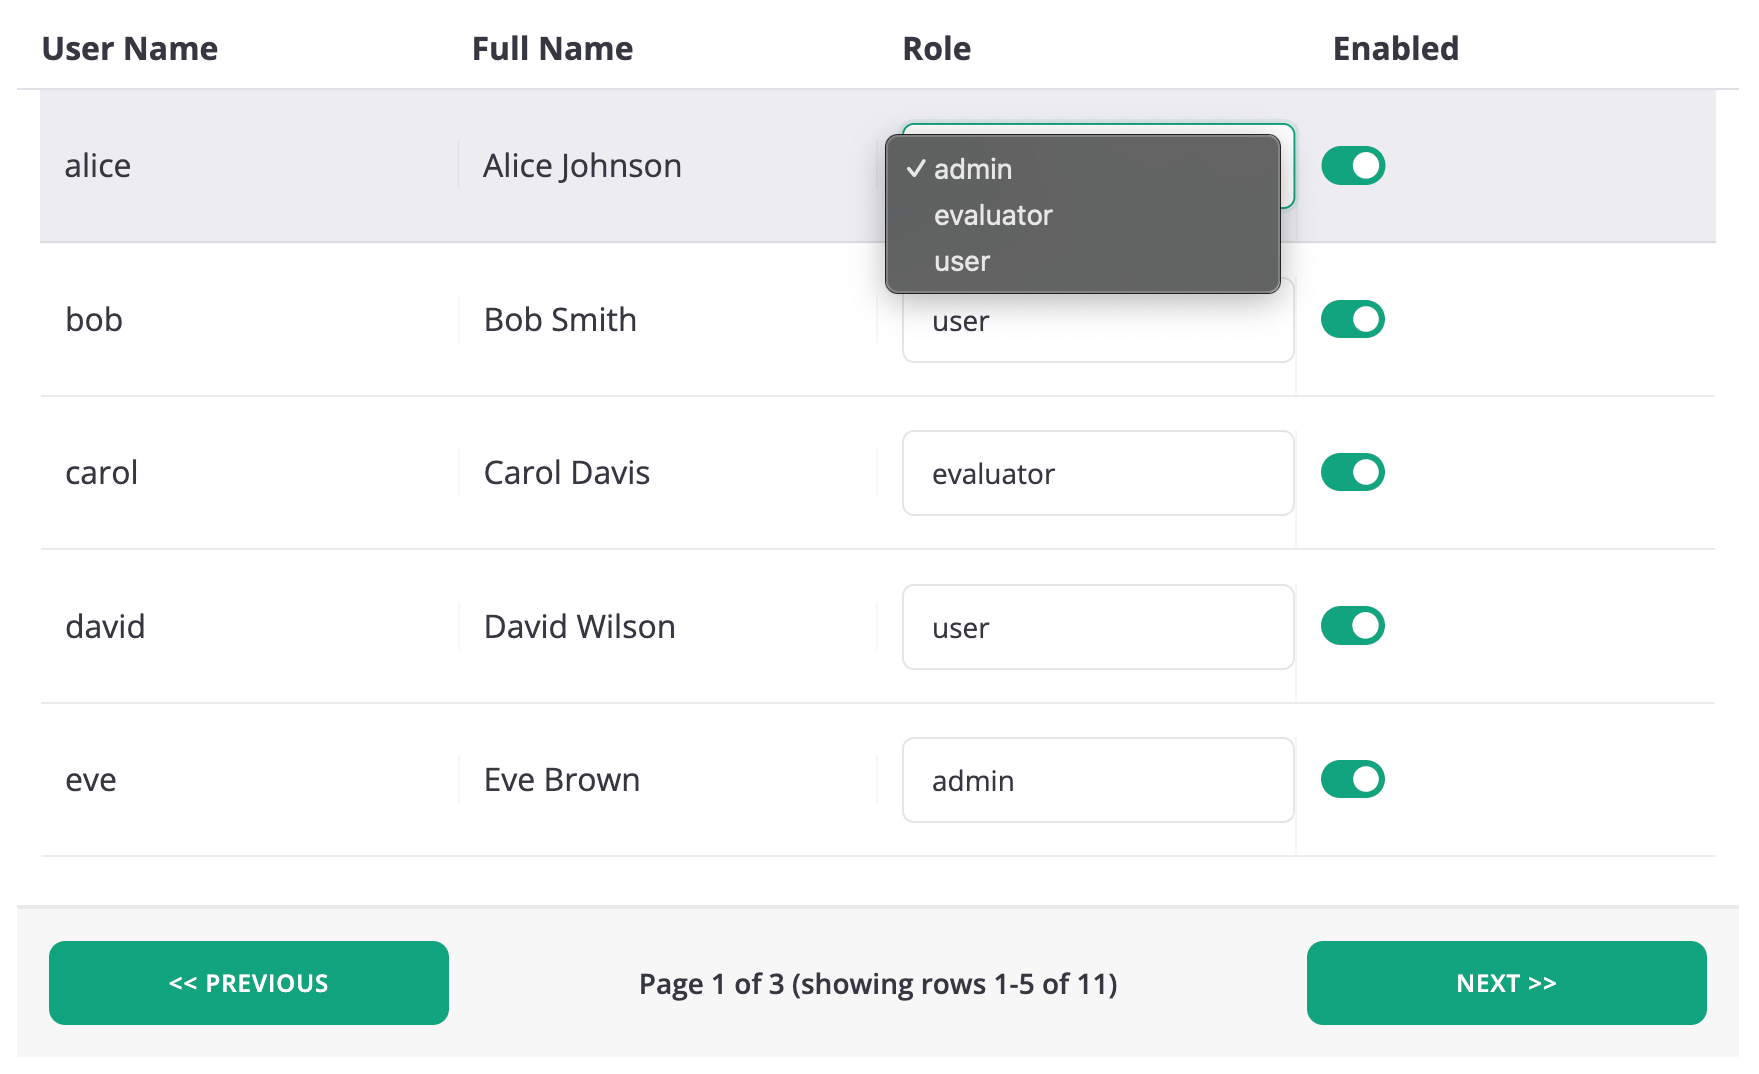Expand David Wilson's role dropdown
The height and width of the screenshot is (1074, 1759).
point(1097,627)
